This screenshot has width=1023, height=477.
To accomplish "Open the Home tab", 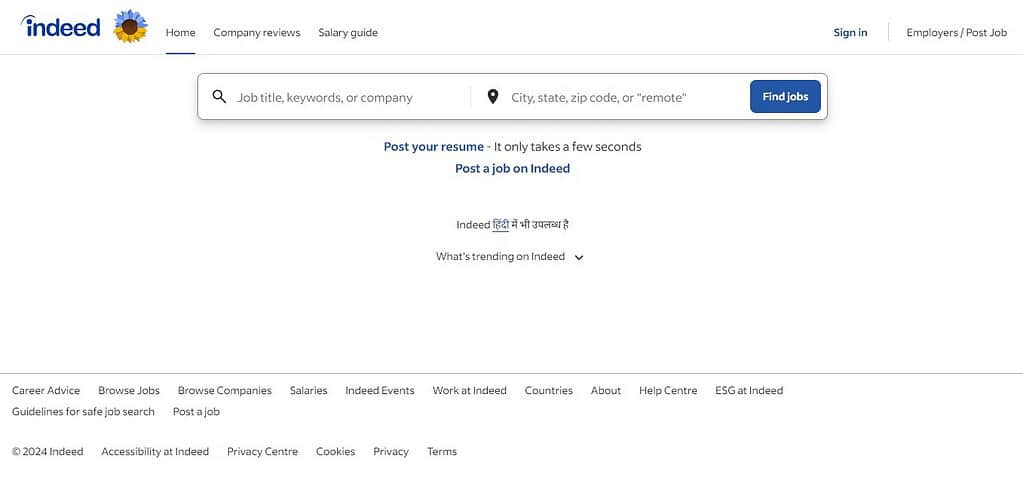I will click(180, 32).
